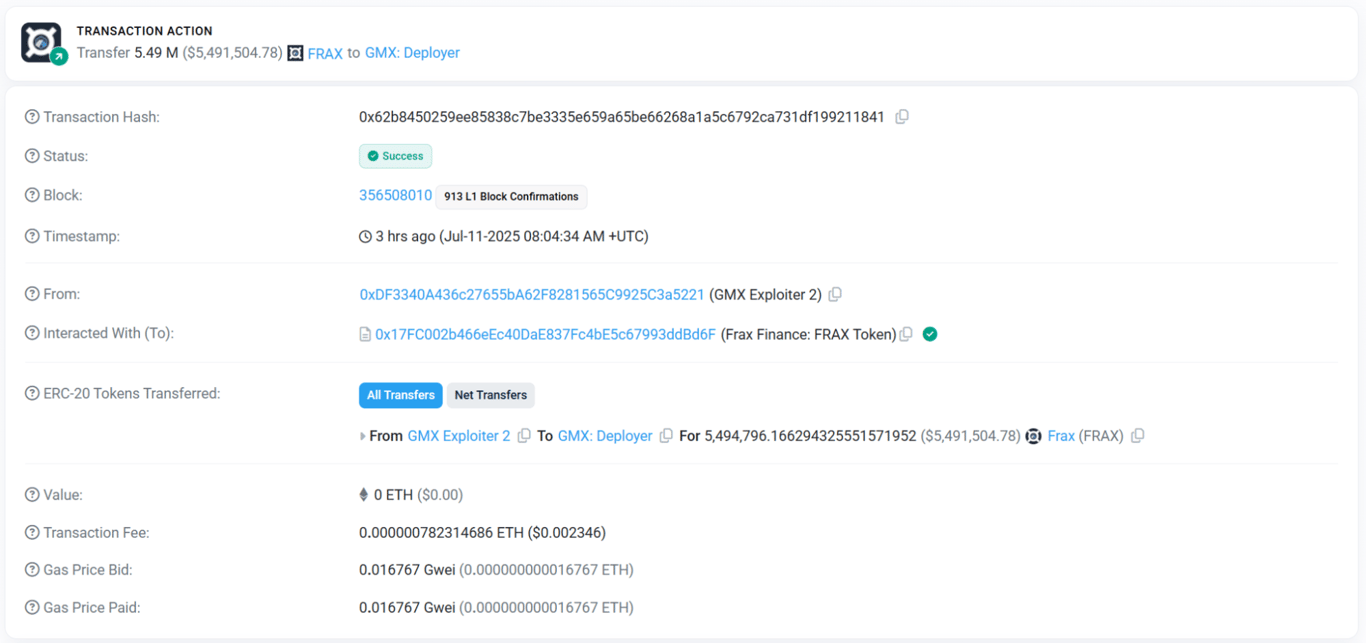Image resolution: width=1366 pixels, height=643 pixels.
Task: Click the clock icon before the timestamp
Action: 364,236
